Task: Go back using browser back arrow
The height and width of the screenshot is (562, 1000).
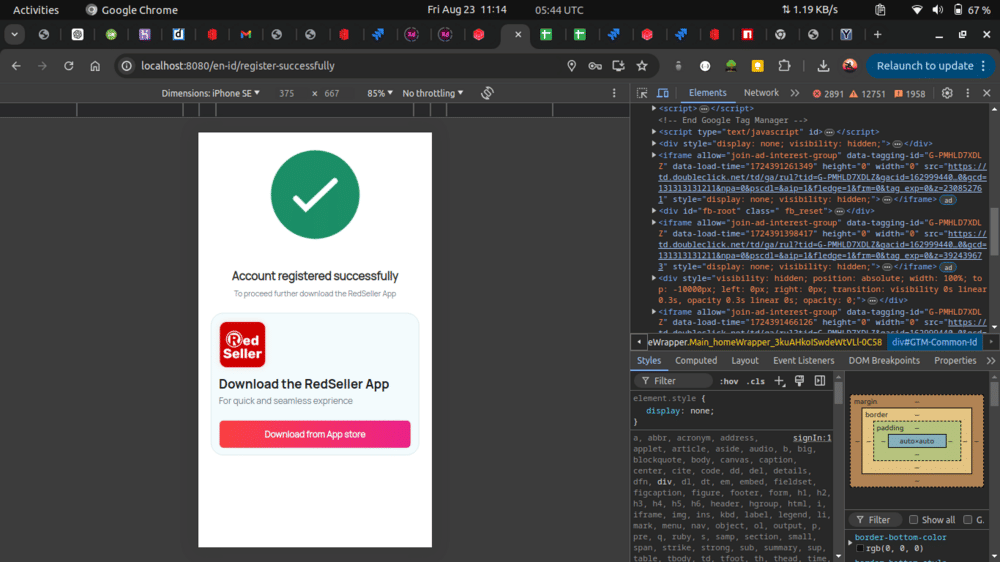Action: tap(17, 66)
